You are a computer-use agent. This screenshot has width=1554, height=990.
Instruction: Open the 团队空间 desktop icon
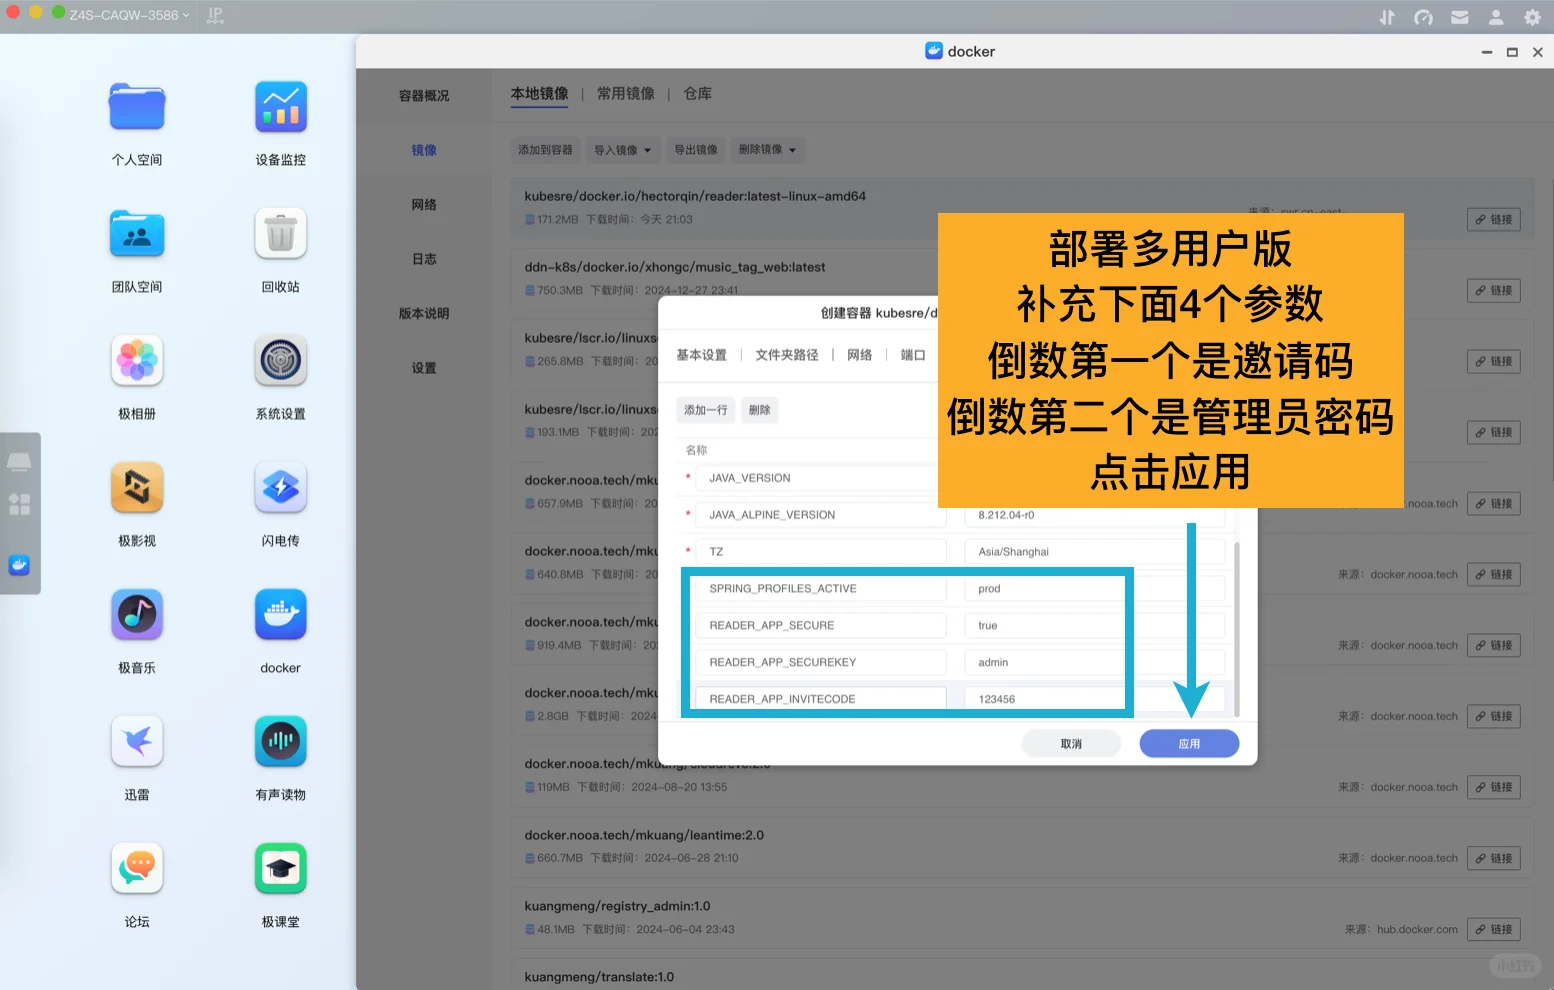point(137,234)
